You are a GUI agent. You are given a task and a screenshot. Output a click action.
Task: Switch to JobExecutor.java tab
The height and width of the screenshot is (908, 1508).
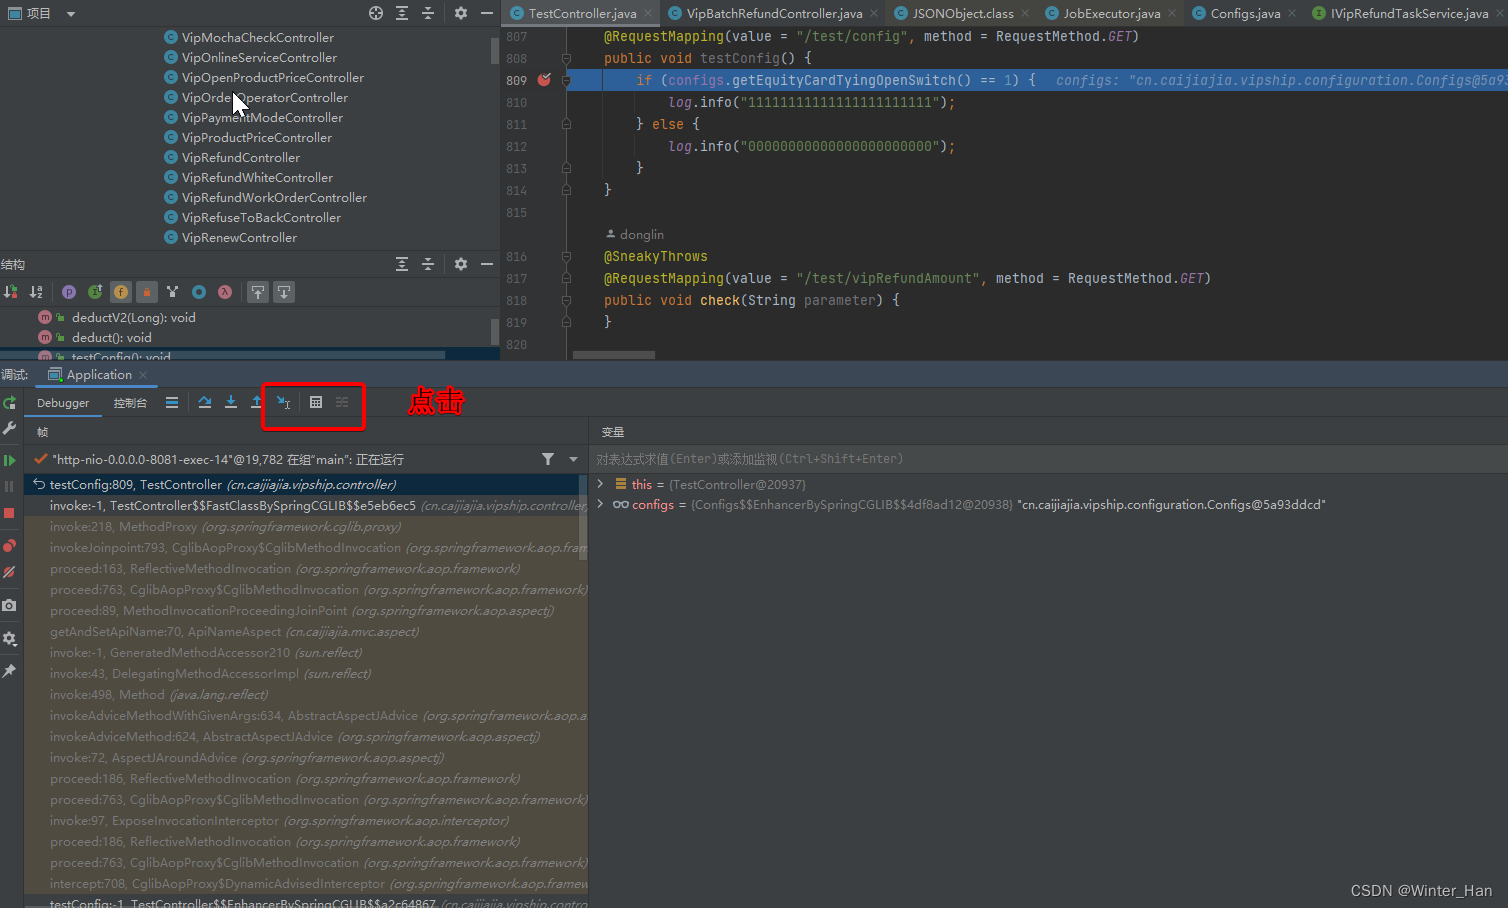click(x=1111, y=13)
